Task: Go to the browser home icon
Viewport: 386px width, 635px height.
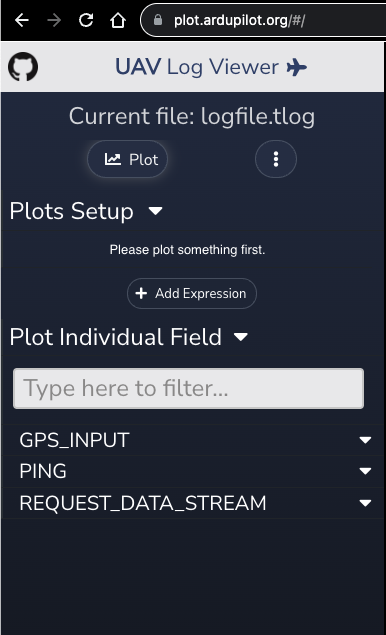Action: (x=118, y=20)
